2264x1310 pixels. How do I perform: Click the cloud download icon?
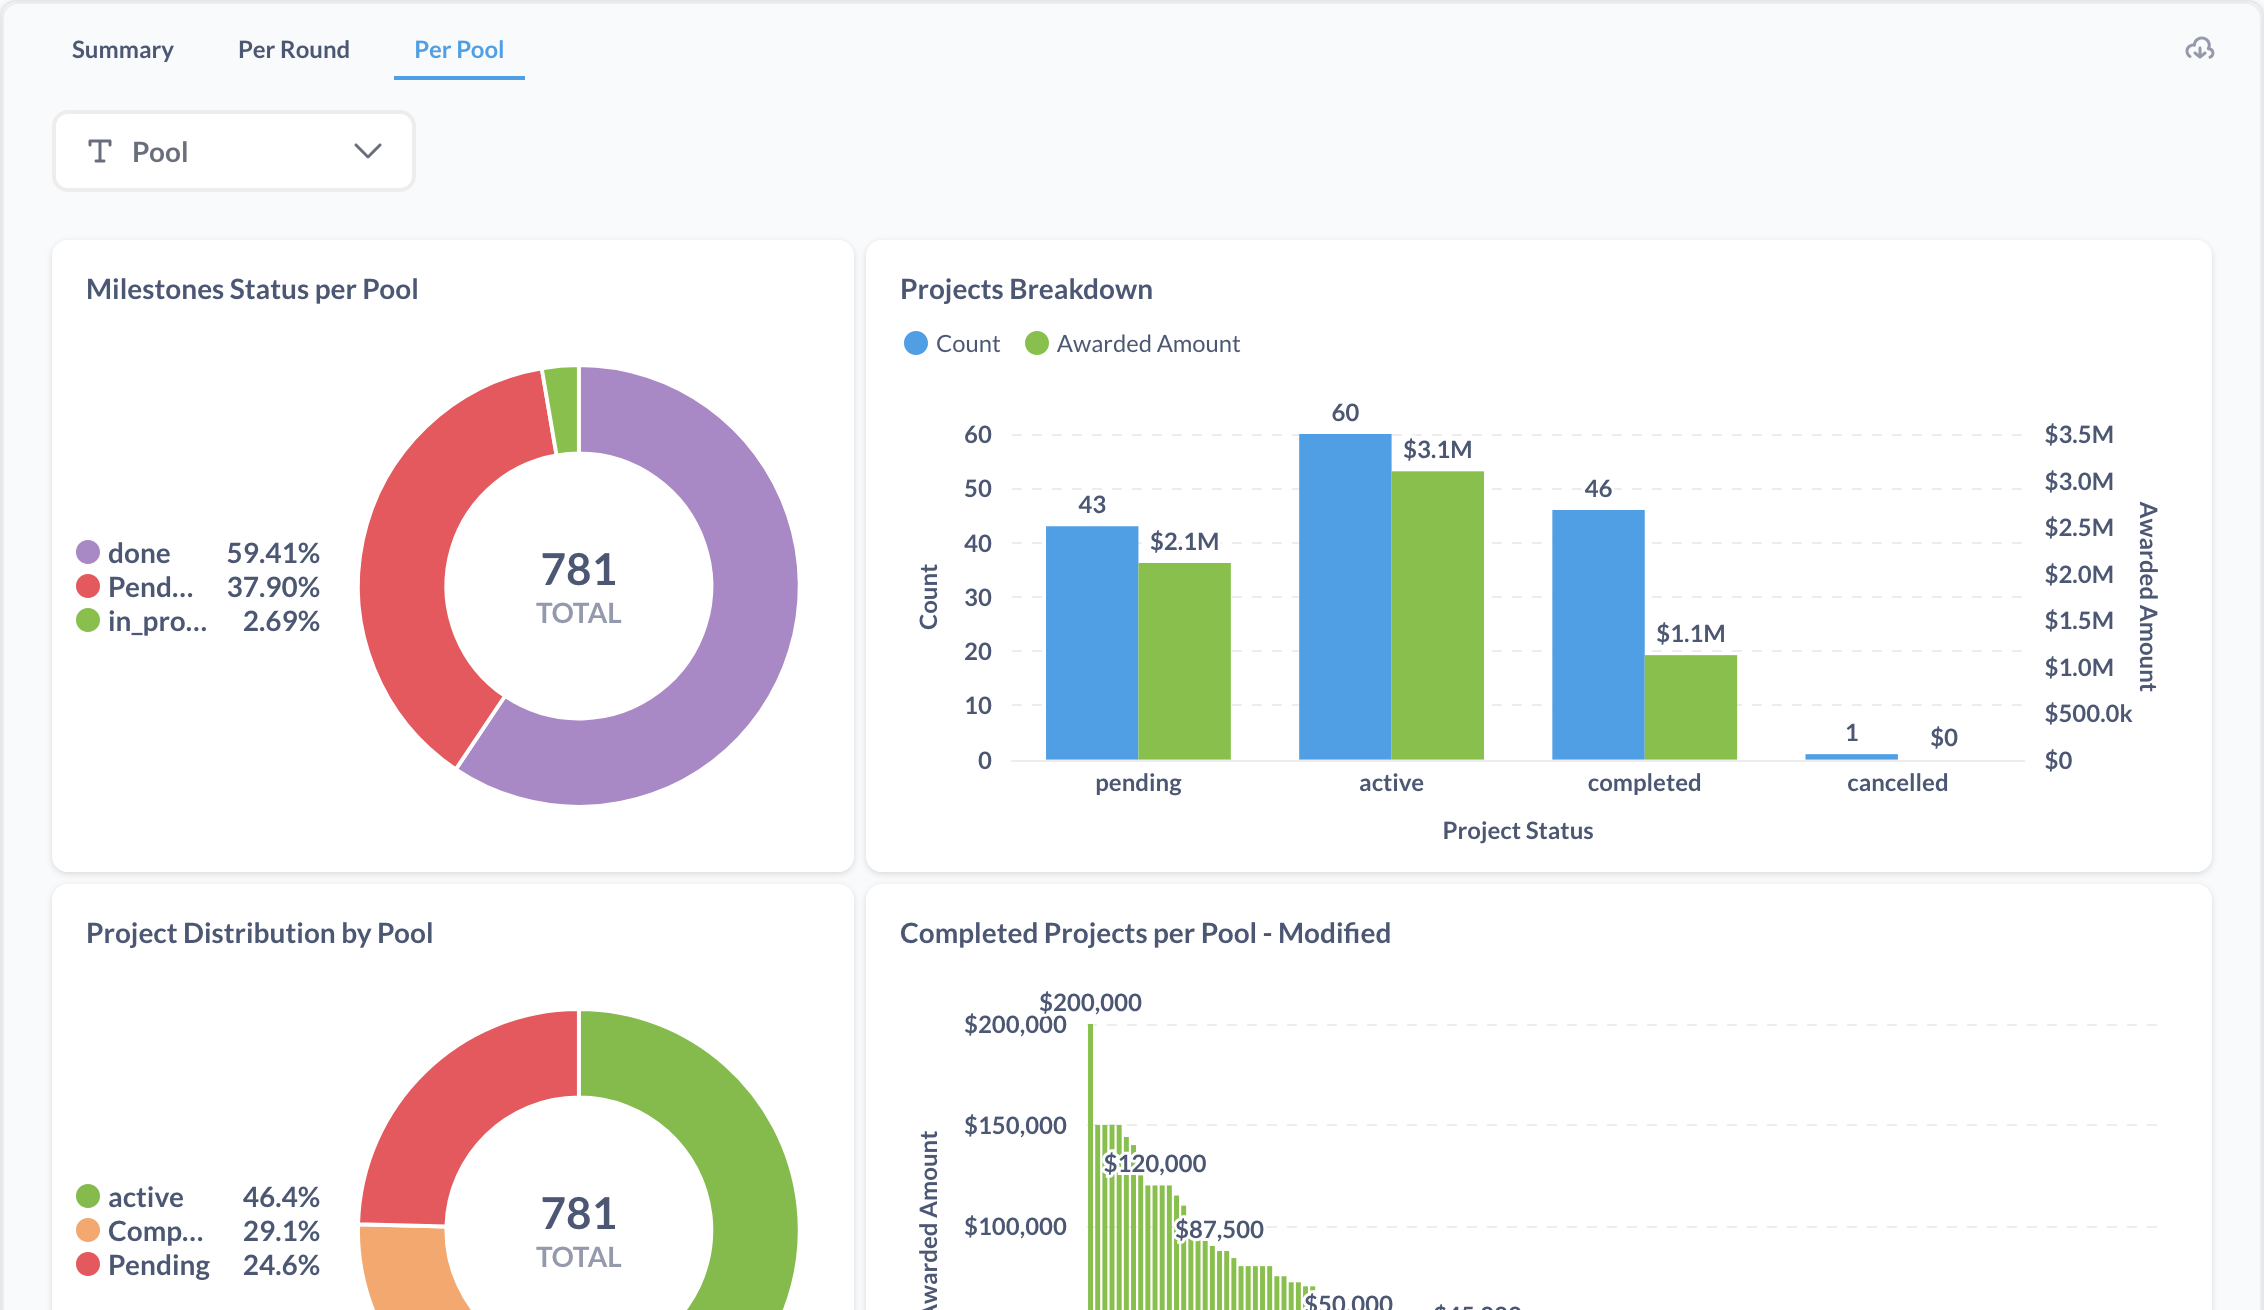(x=2199, y=49)
